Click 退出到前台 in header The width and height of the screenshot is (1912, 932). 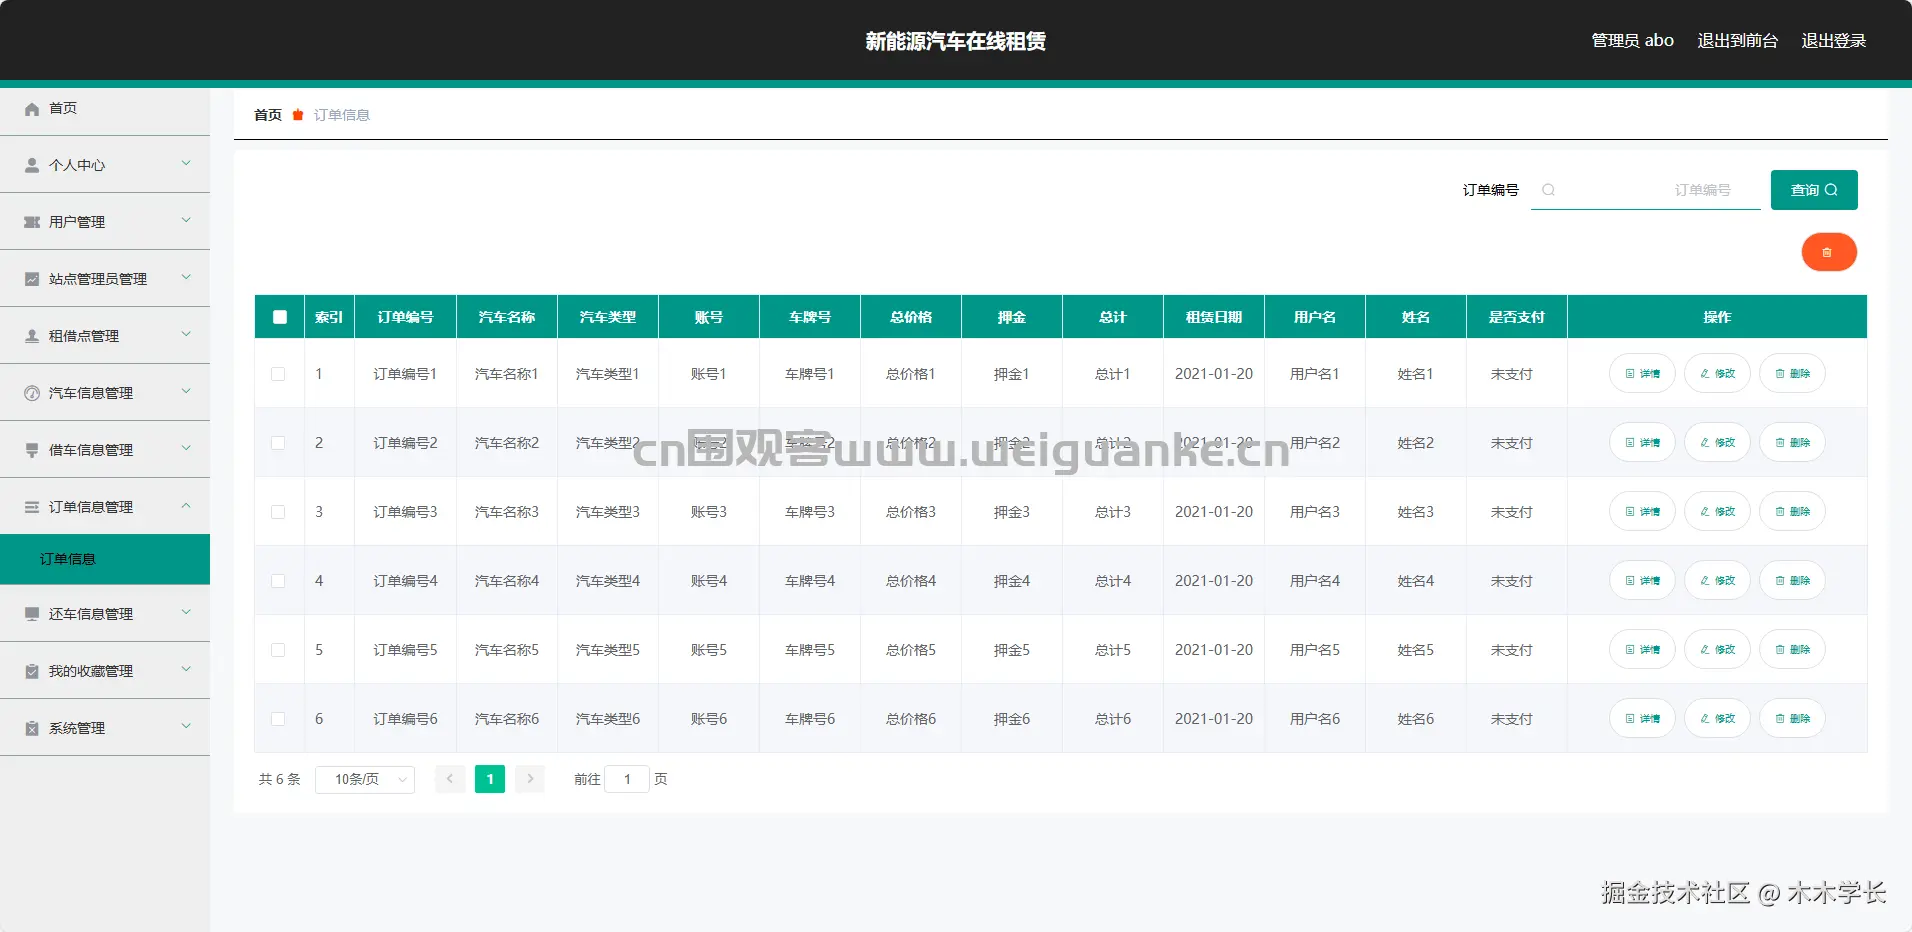[1737, 41]
